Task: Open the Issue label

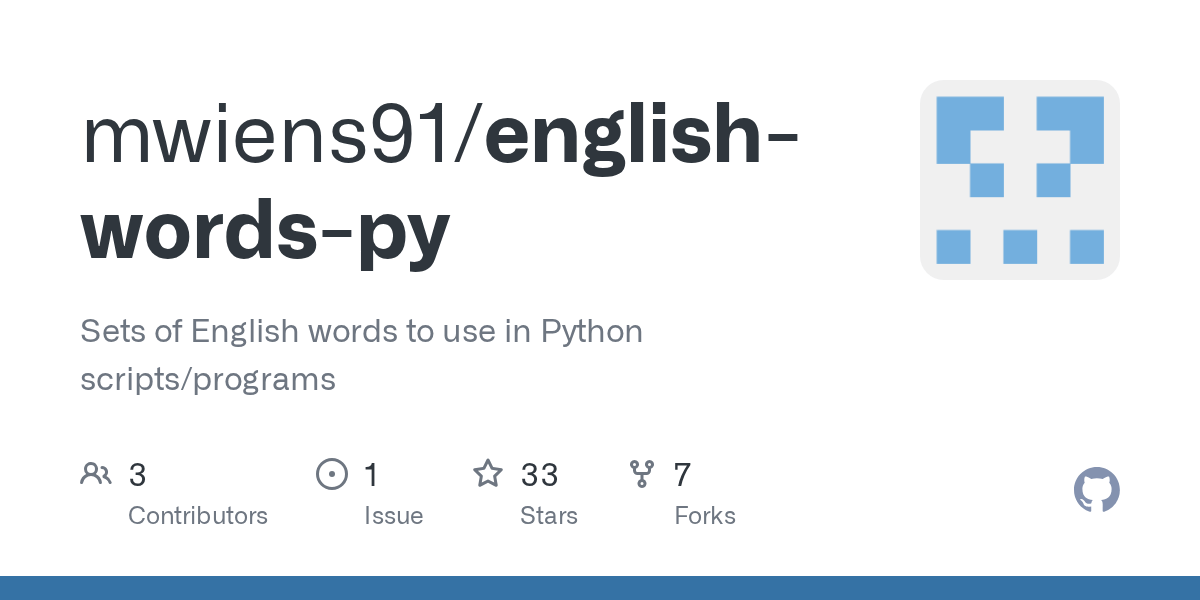Action: click(393, 516)
